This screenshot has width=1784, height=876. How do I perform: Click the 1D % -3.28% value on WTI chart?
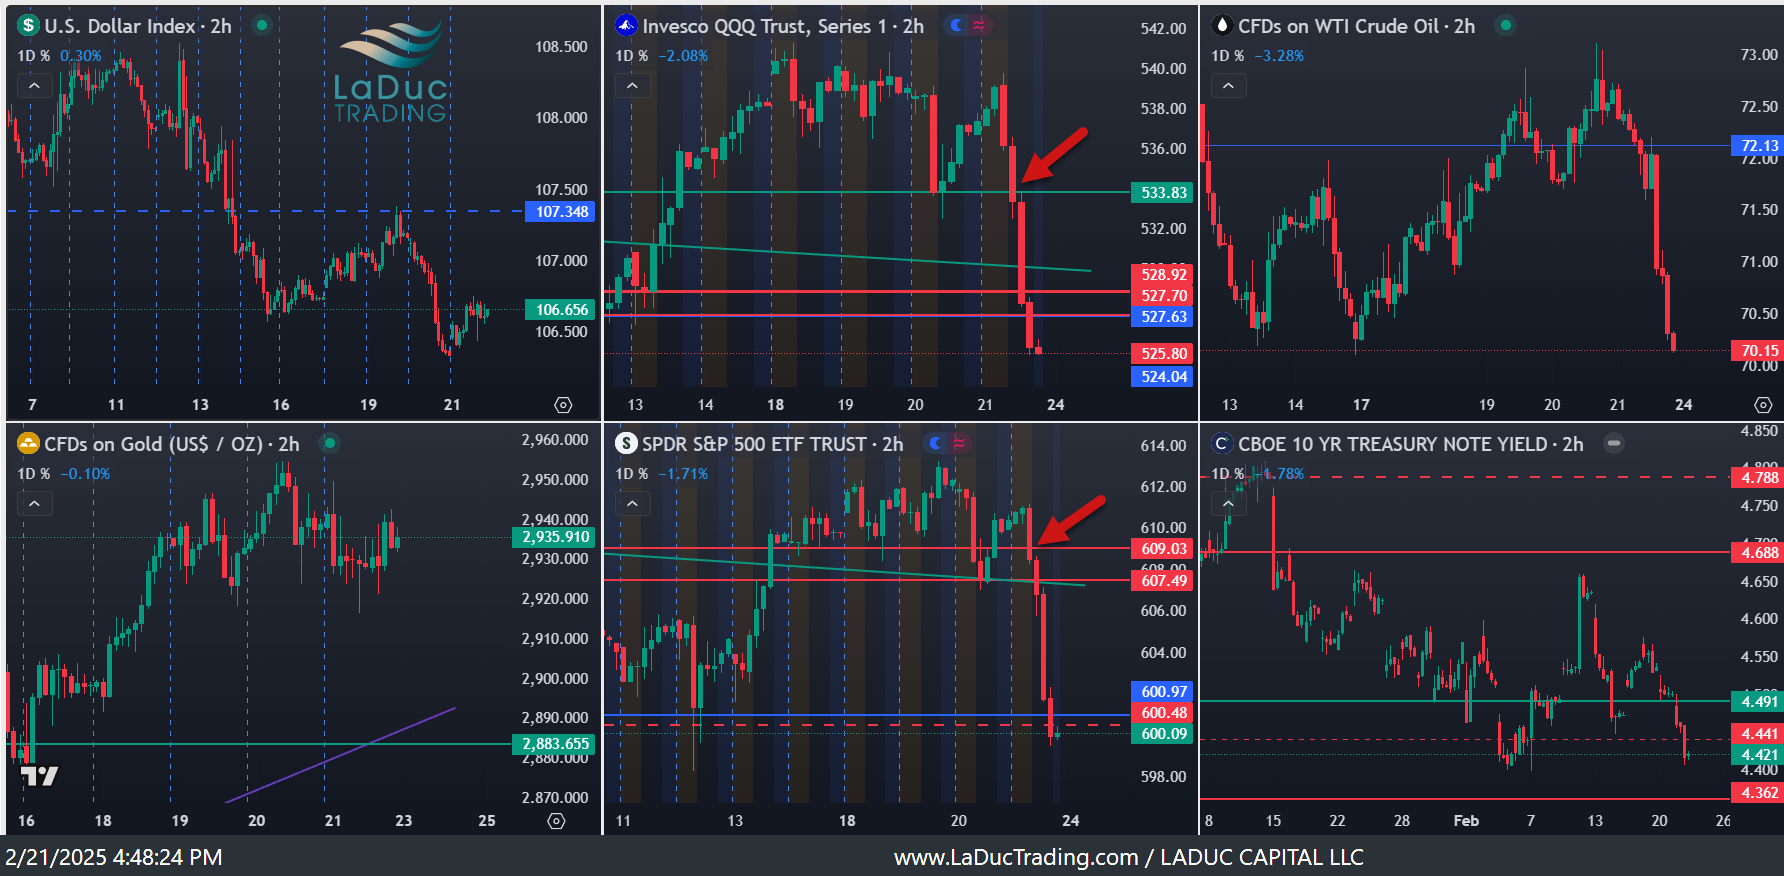[x=1279, y=56]
